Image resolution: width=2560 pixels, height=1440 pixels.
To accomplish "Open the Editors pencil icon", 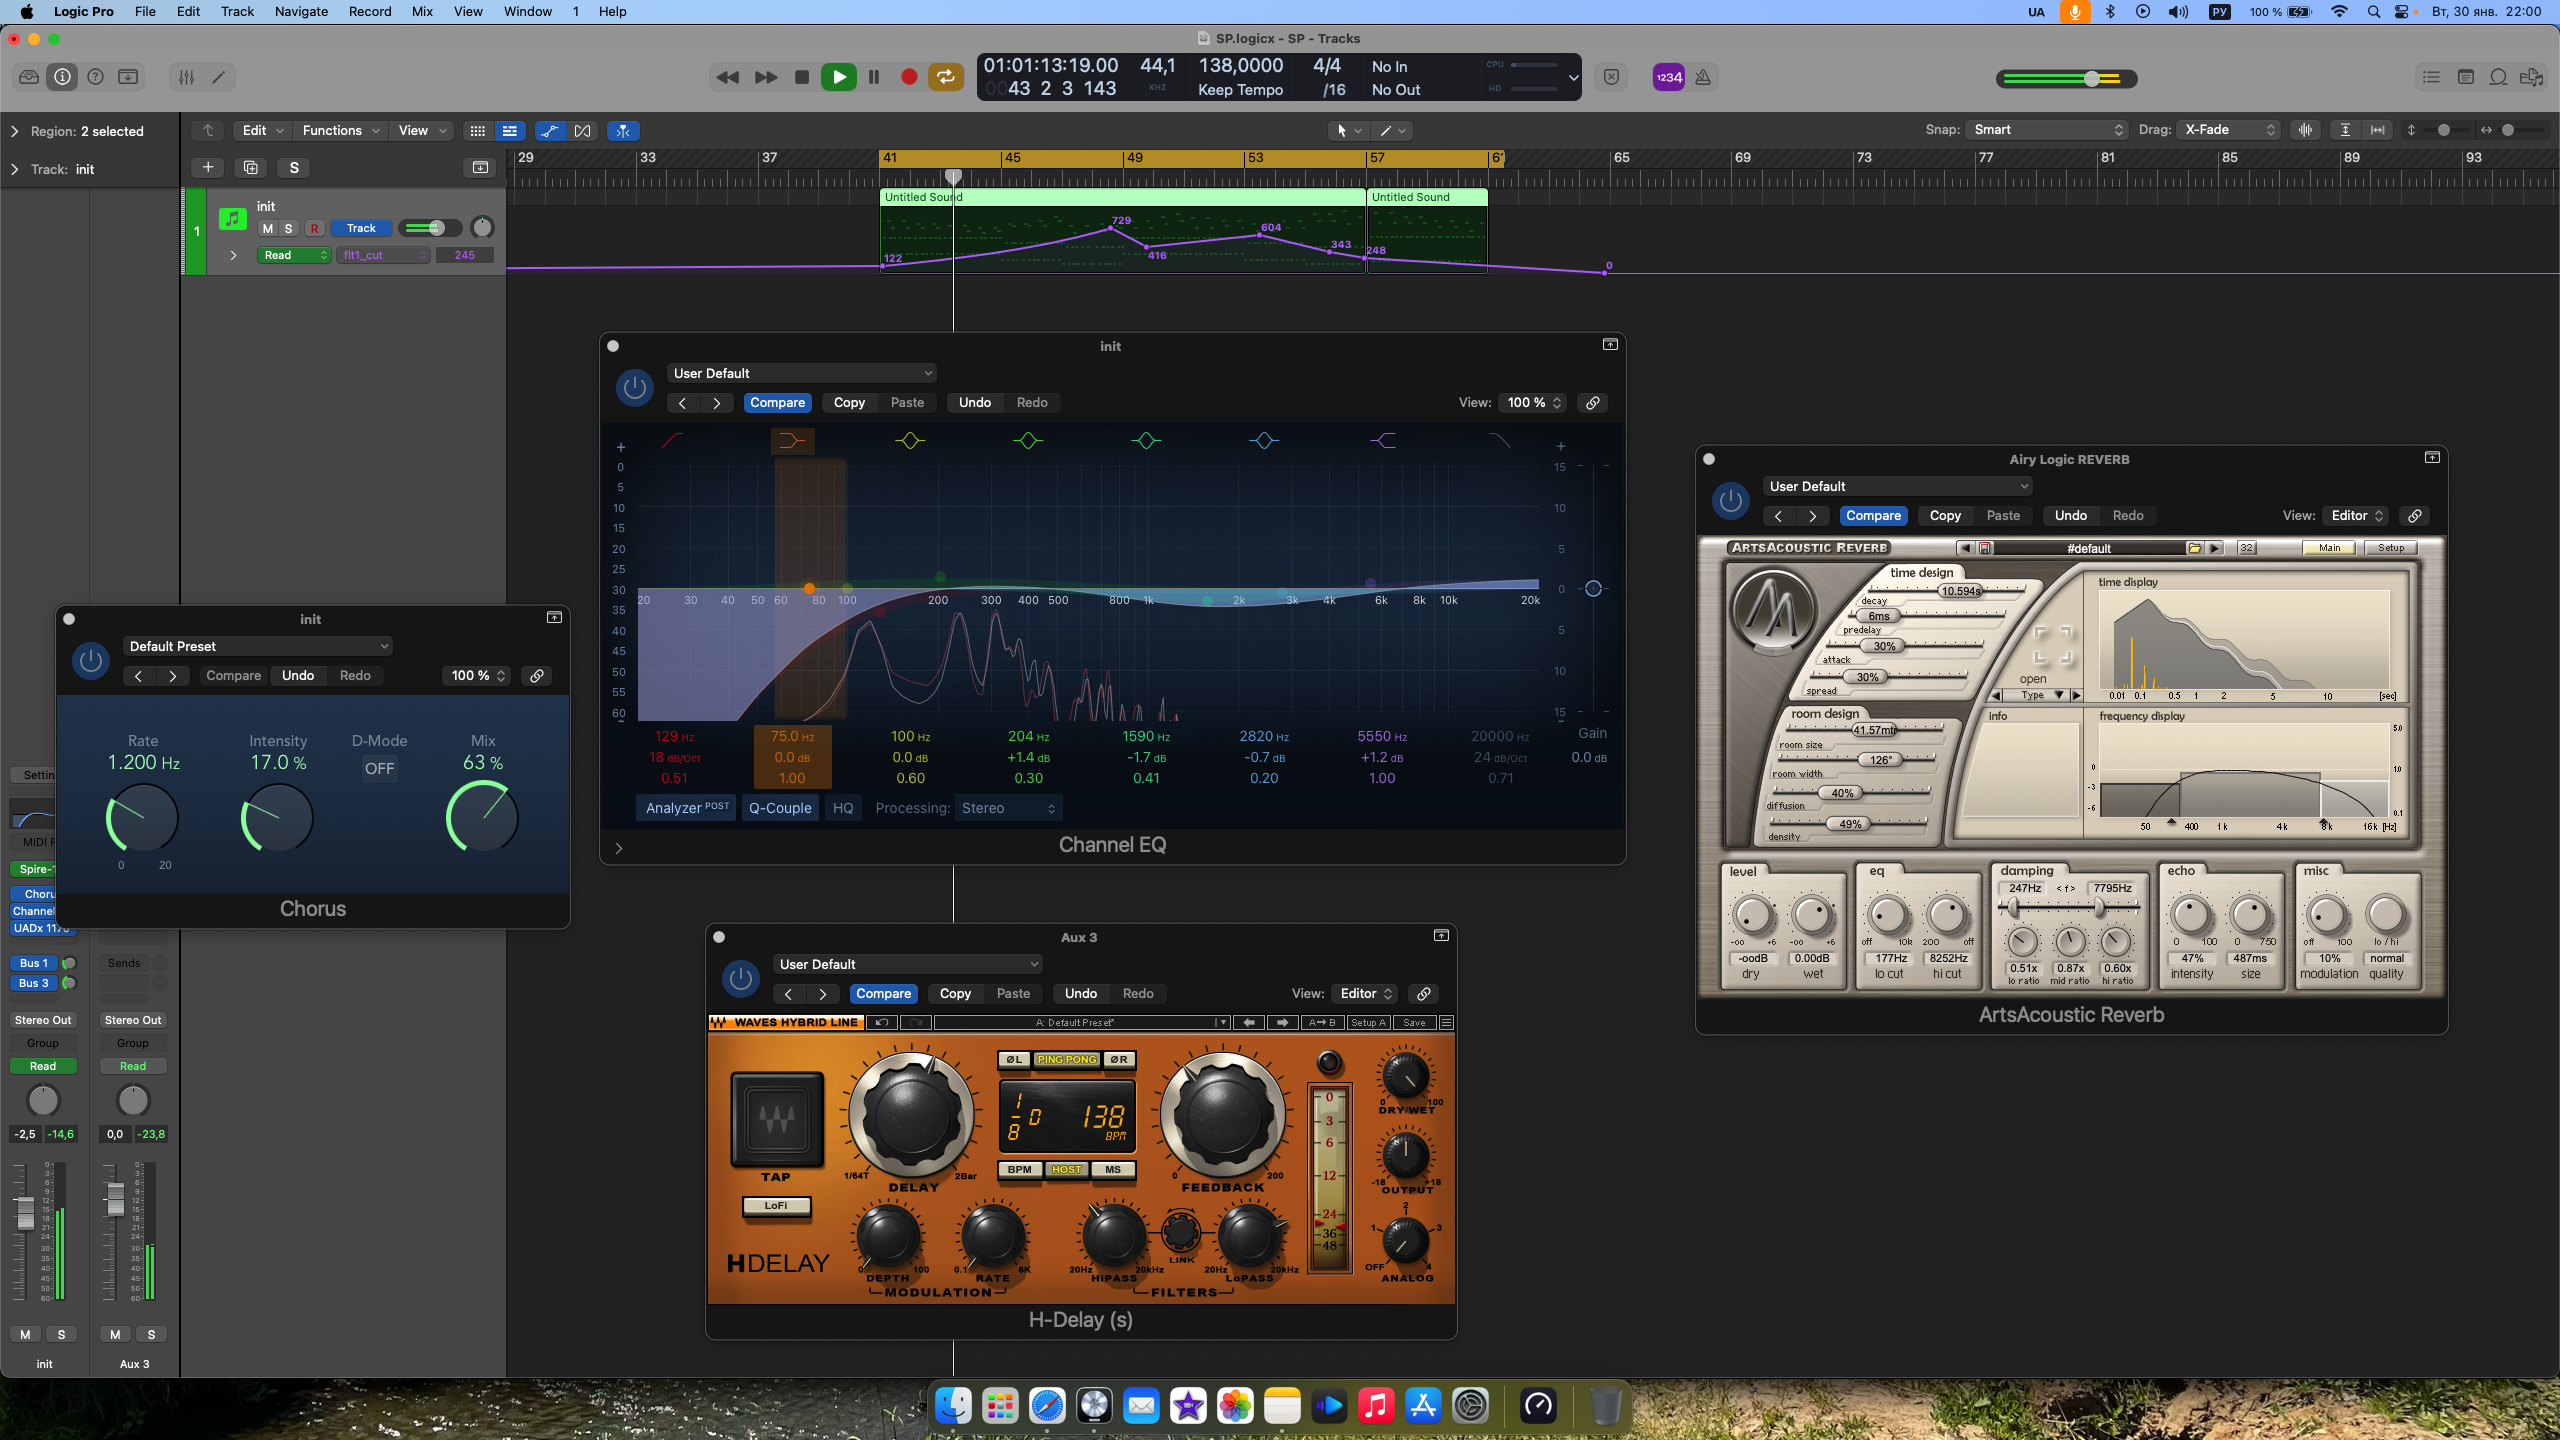I will (x=219, y=77).
